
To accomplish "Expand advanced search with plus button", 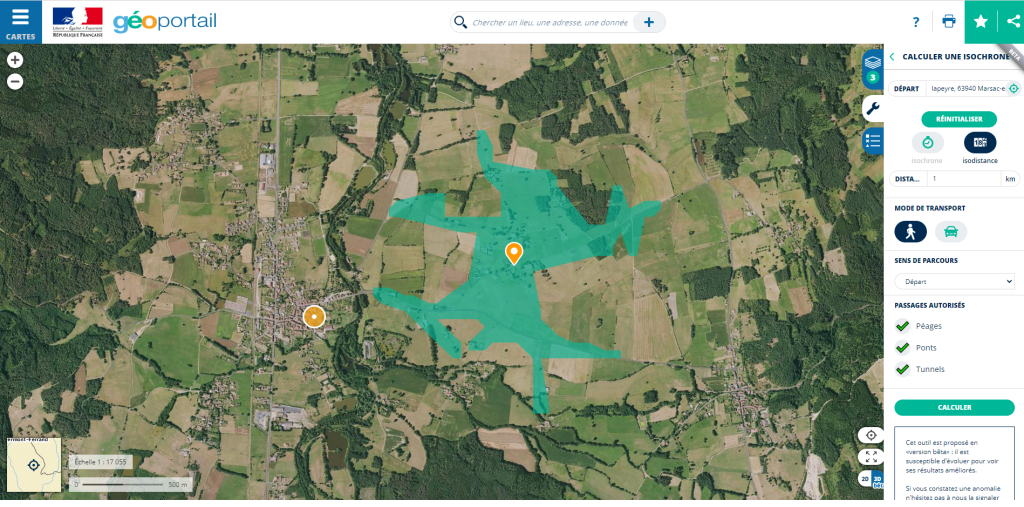I will click(x=649, y=22).
